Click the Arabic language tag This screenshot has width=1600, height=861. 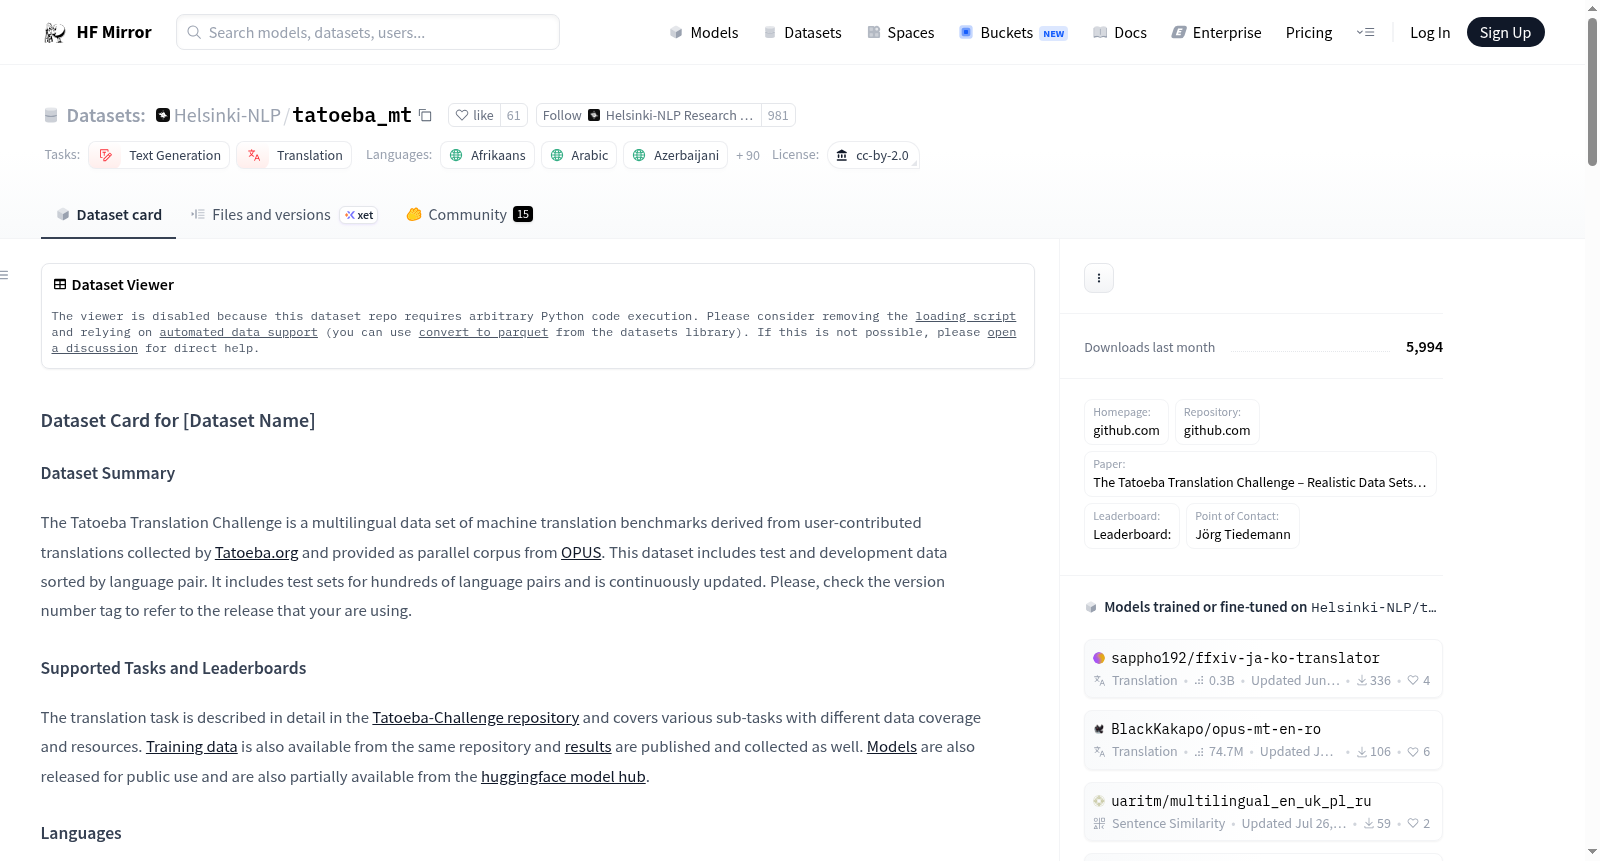(x=579, y=155)
